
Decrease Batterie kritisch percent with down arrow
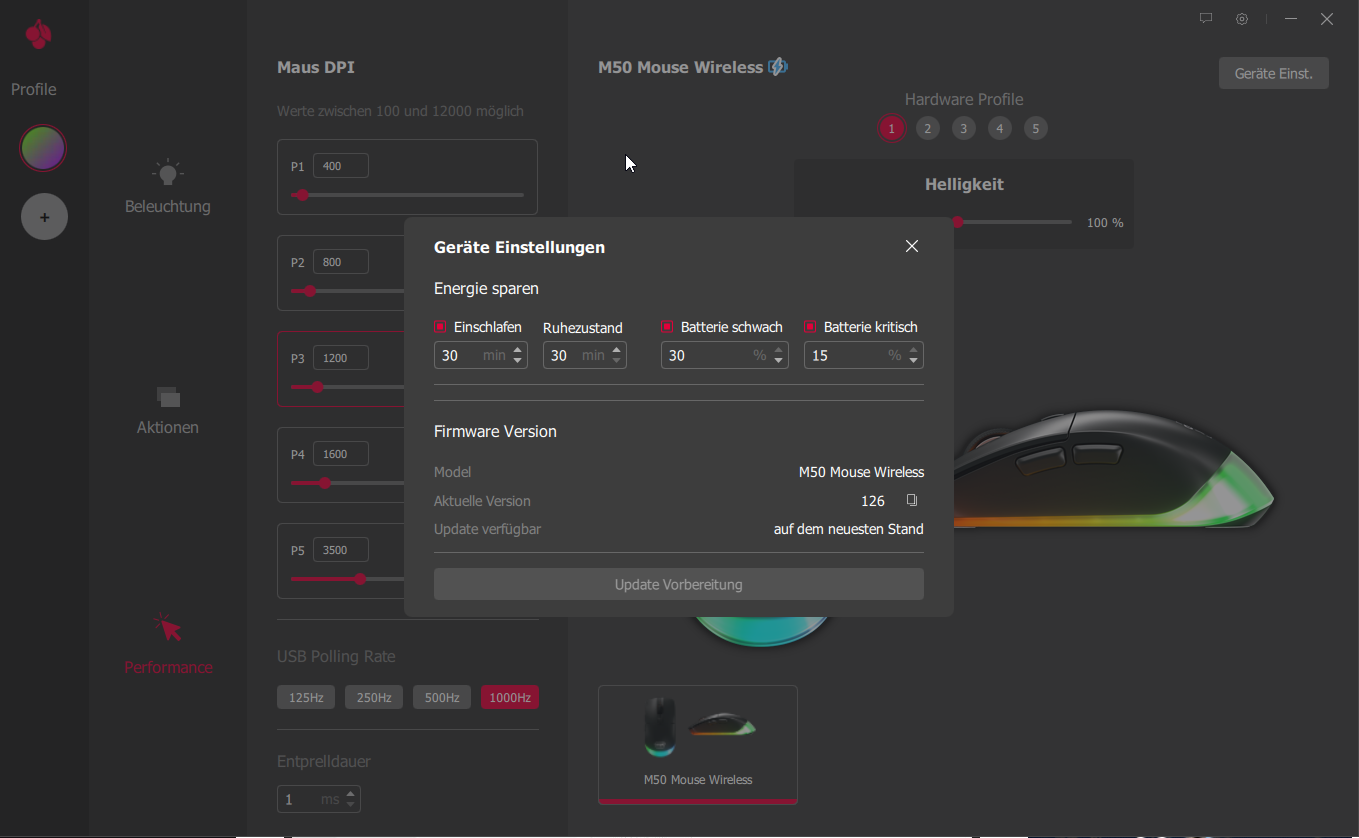(x=913, y=361)
